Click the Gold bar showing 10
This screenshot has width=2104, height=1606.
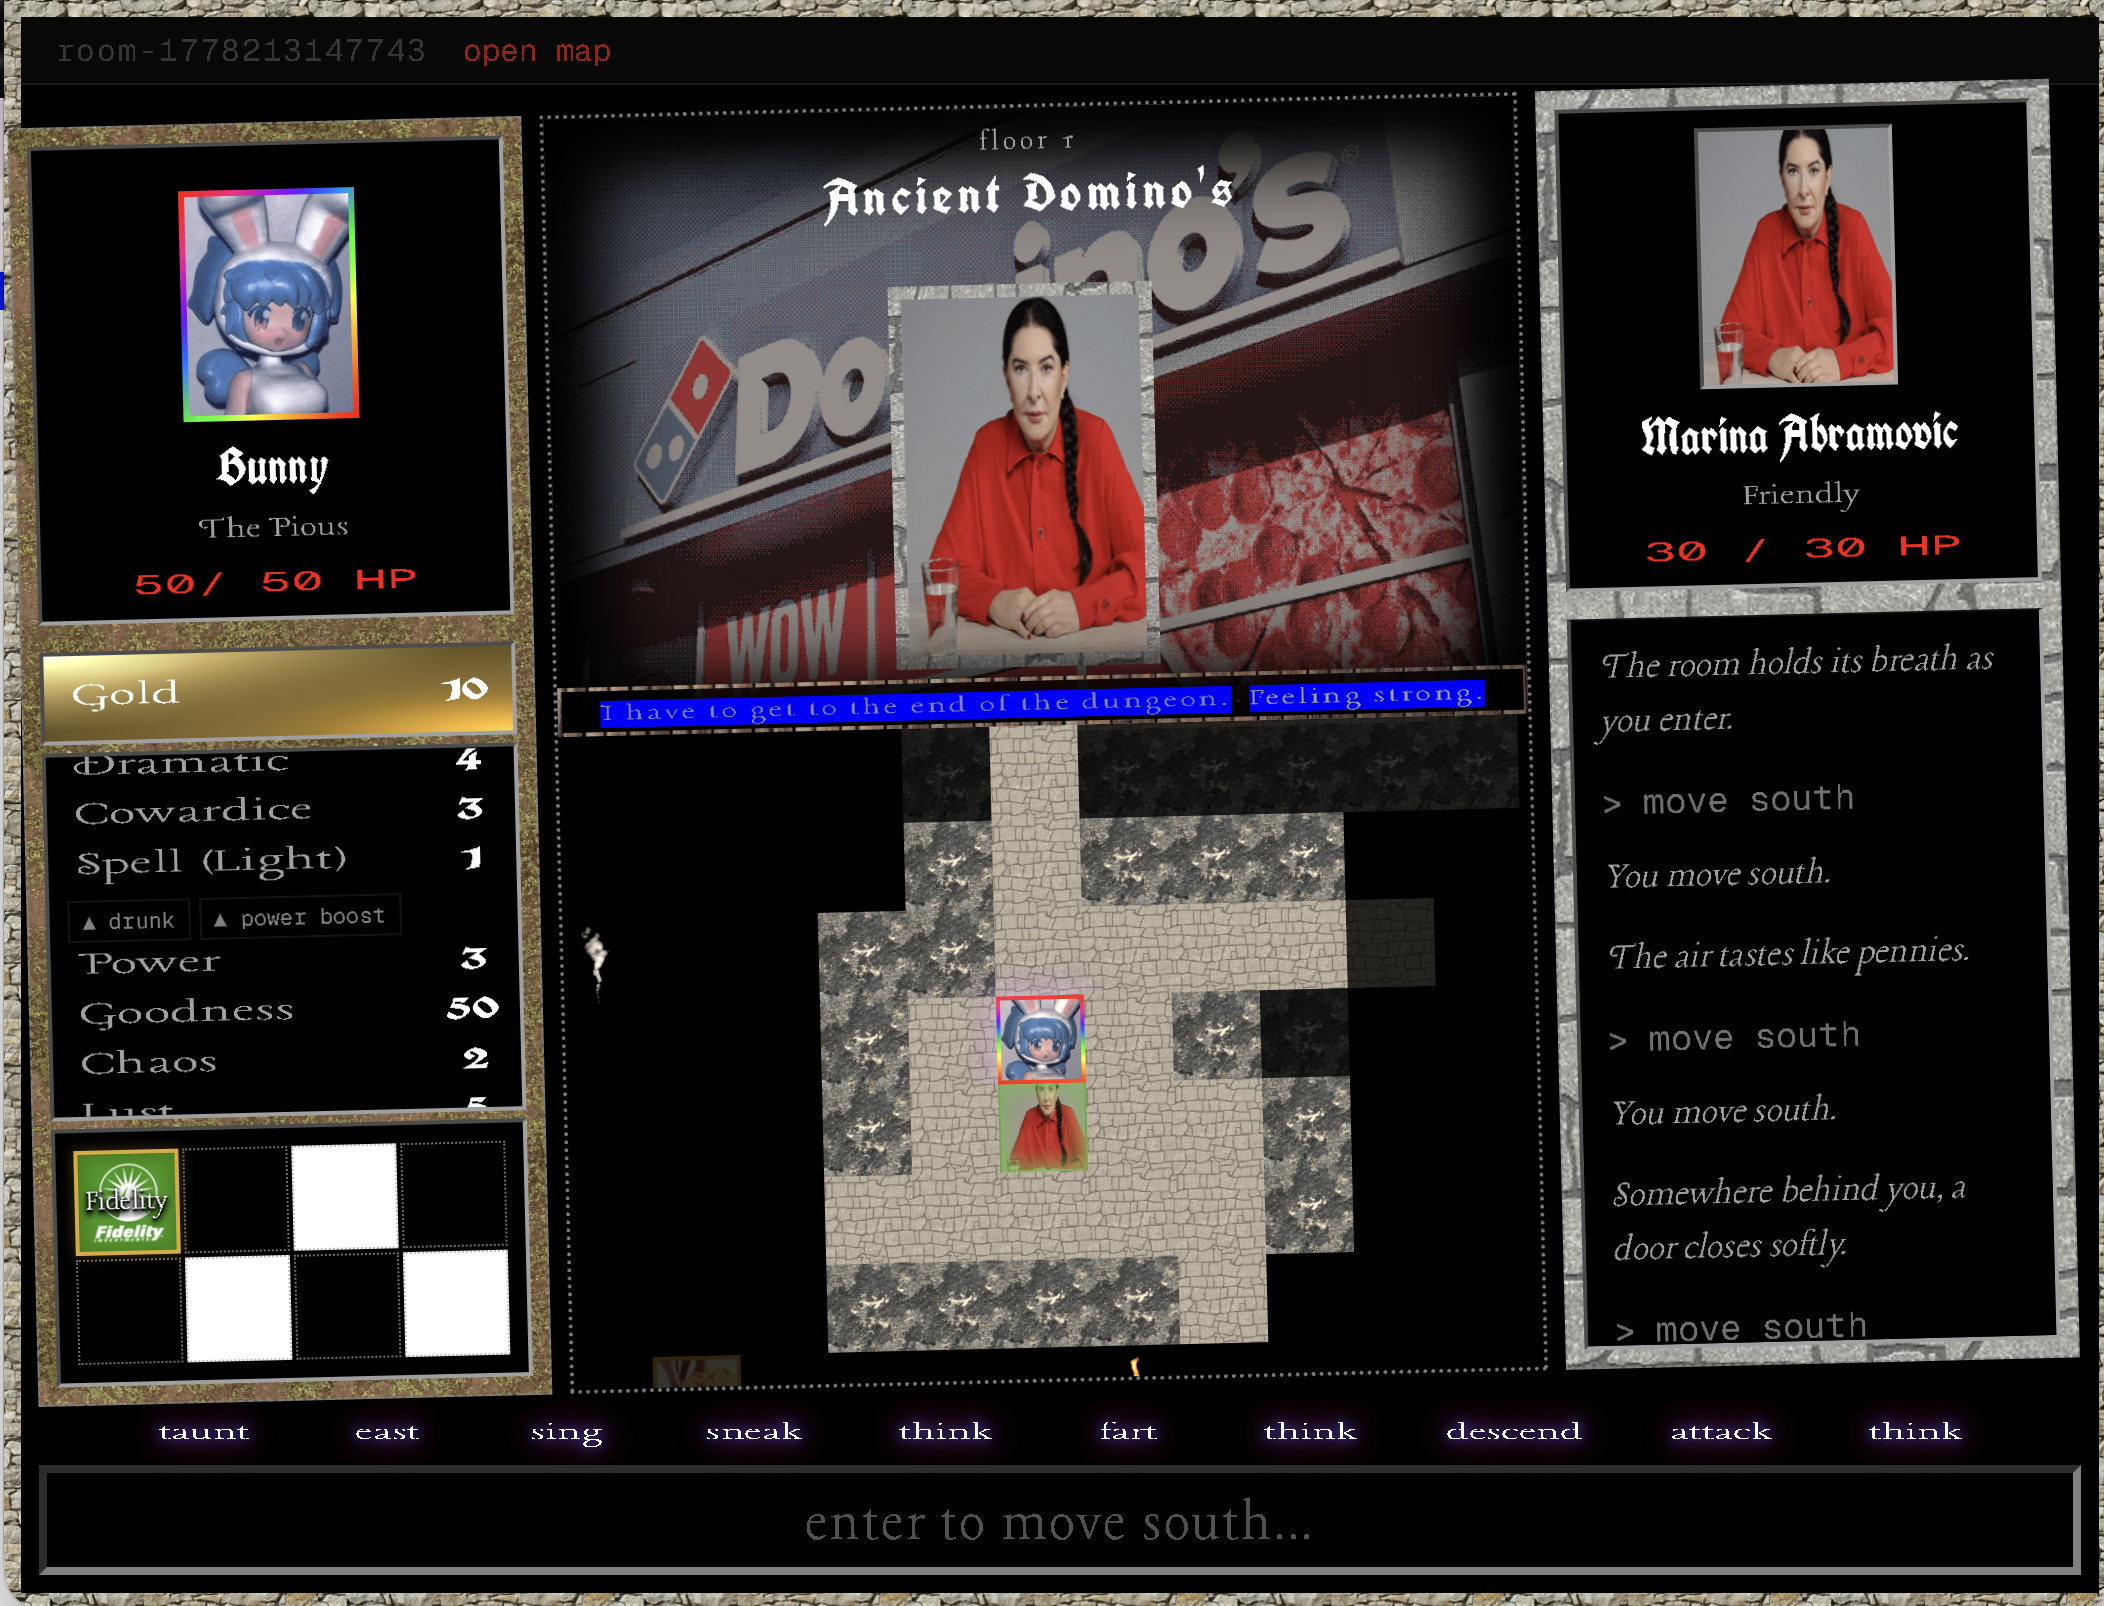[x=278, y=692]
